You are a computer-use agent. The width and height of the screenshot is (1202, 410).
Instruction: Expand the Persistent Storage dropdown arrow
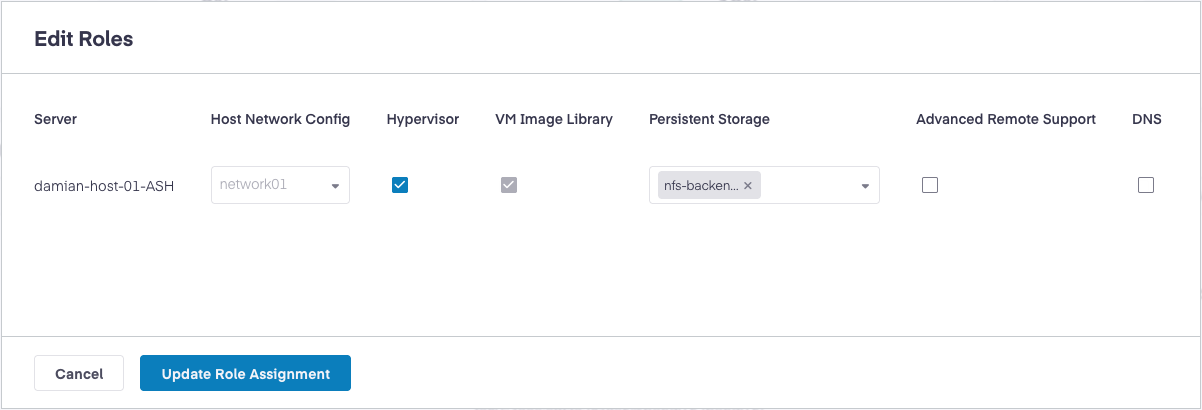click(865, 186)
